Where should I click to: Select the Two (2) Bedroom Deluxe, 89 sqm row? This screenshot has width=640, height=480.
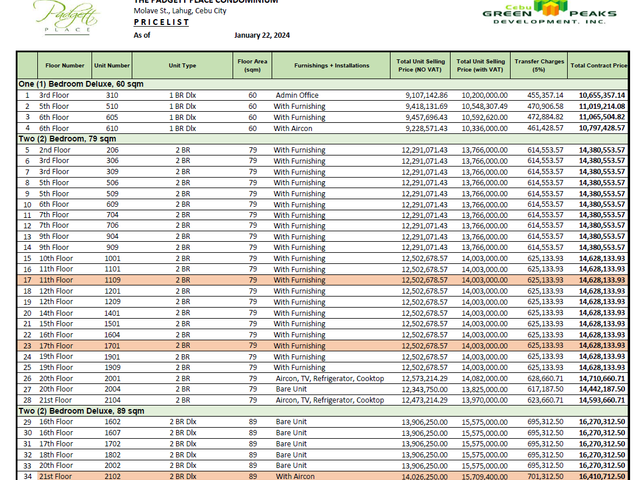322,411
